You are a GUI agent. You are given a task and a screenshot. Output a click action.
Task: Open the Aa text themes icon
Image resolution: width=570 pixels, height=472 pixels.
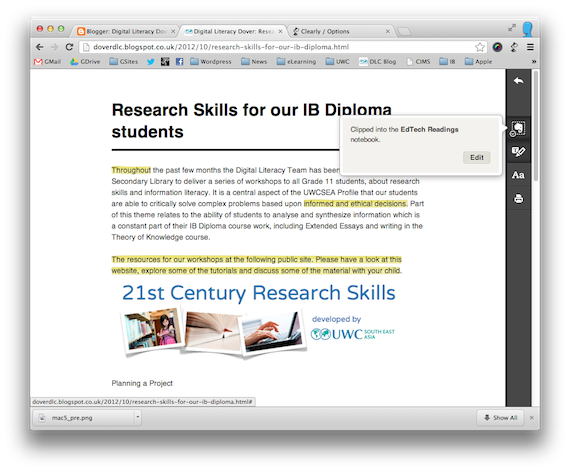point(518,175)
